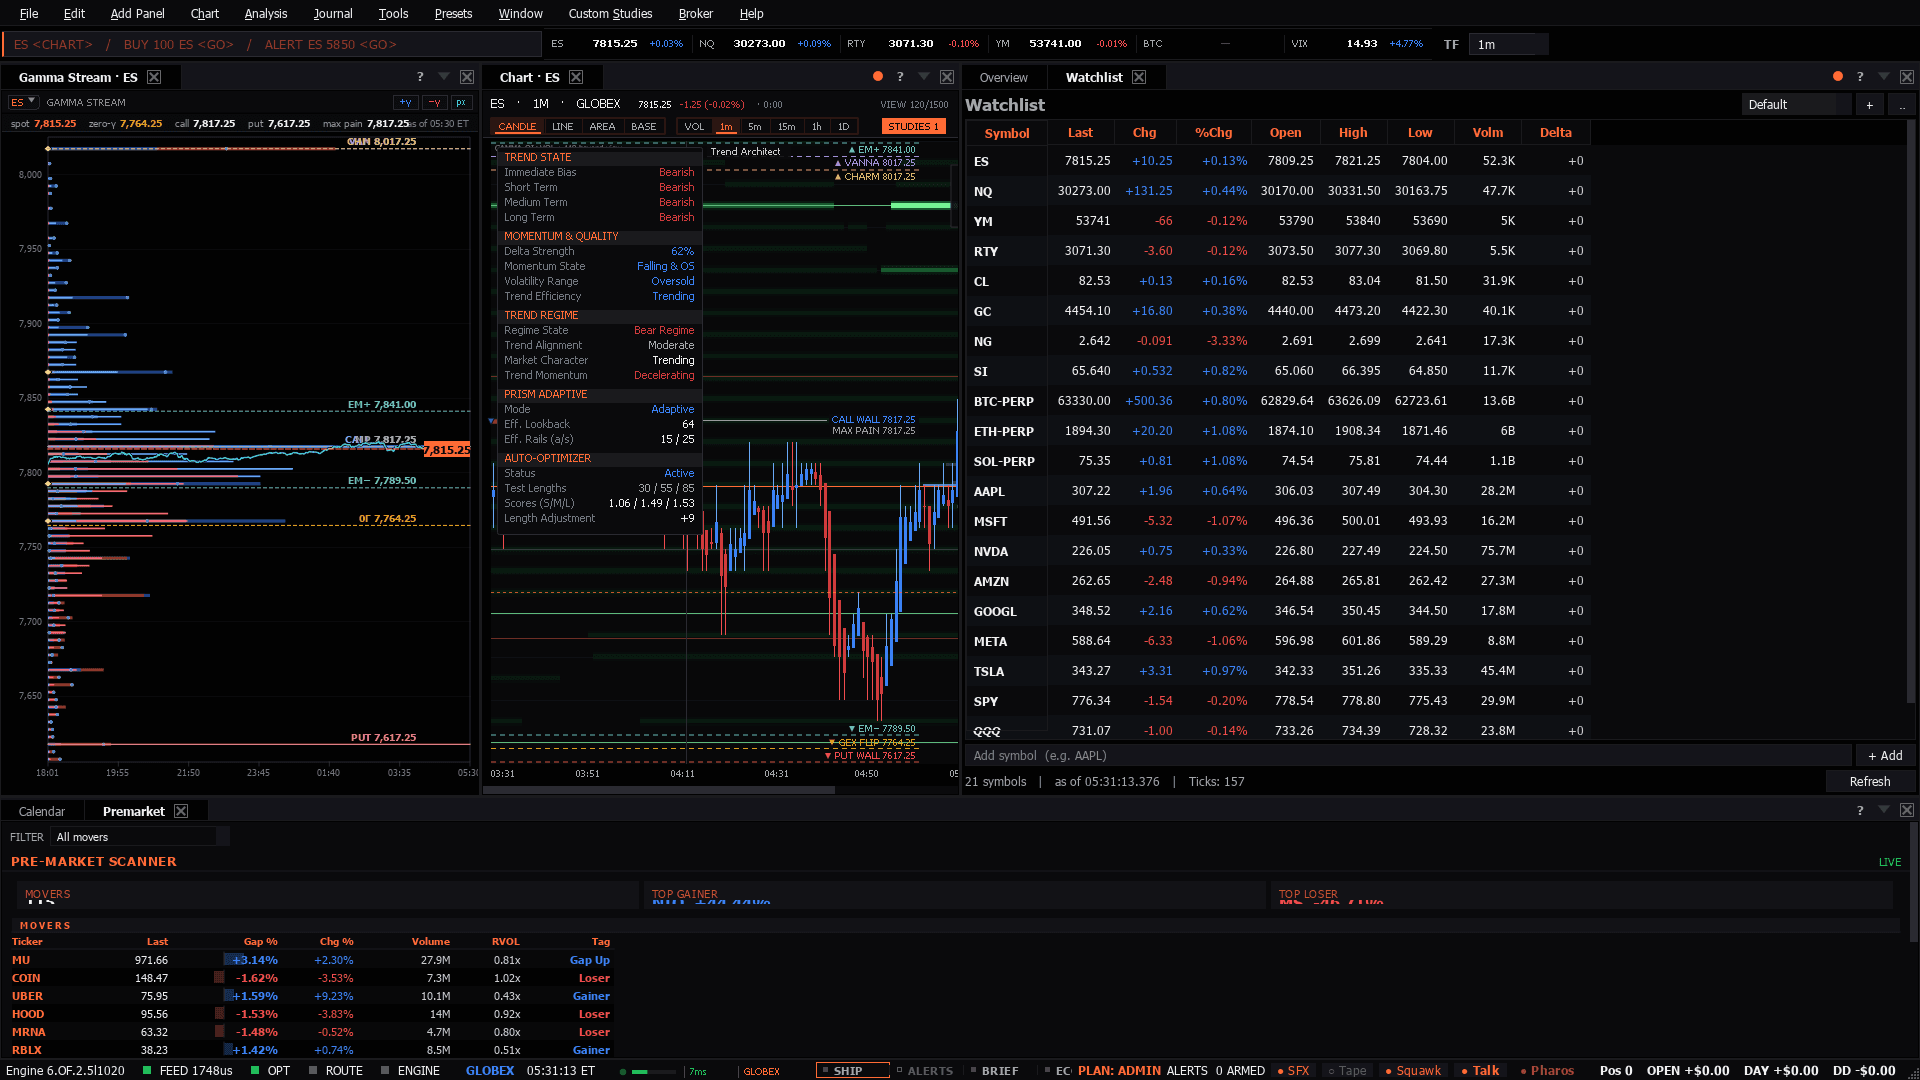Switch to the Overview tab
Screen dimensions: 1920x1080
click(x=1004, y=78)
